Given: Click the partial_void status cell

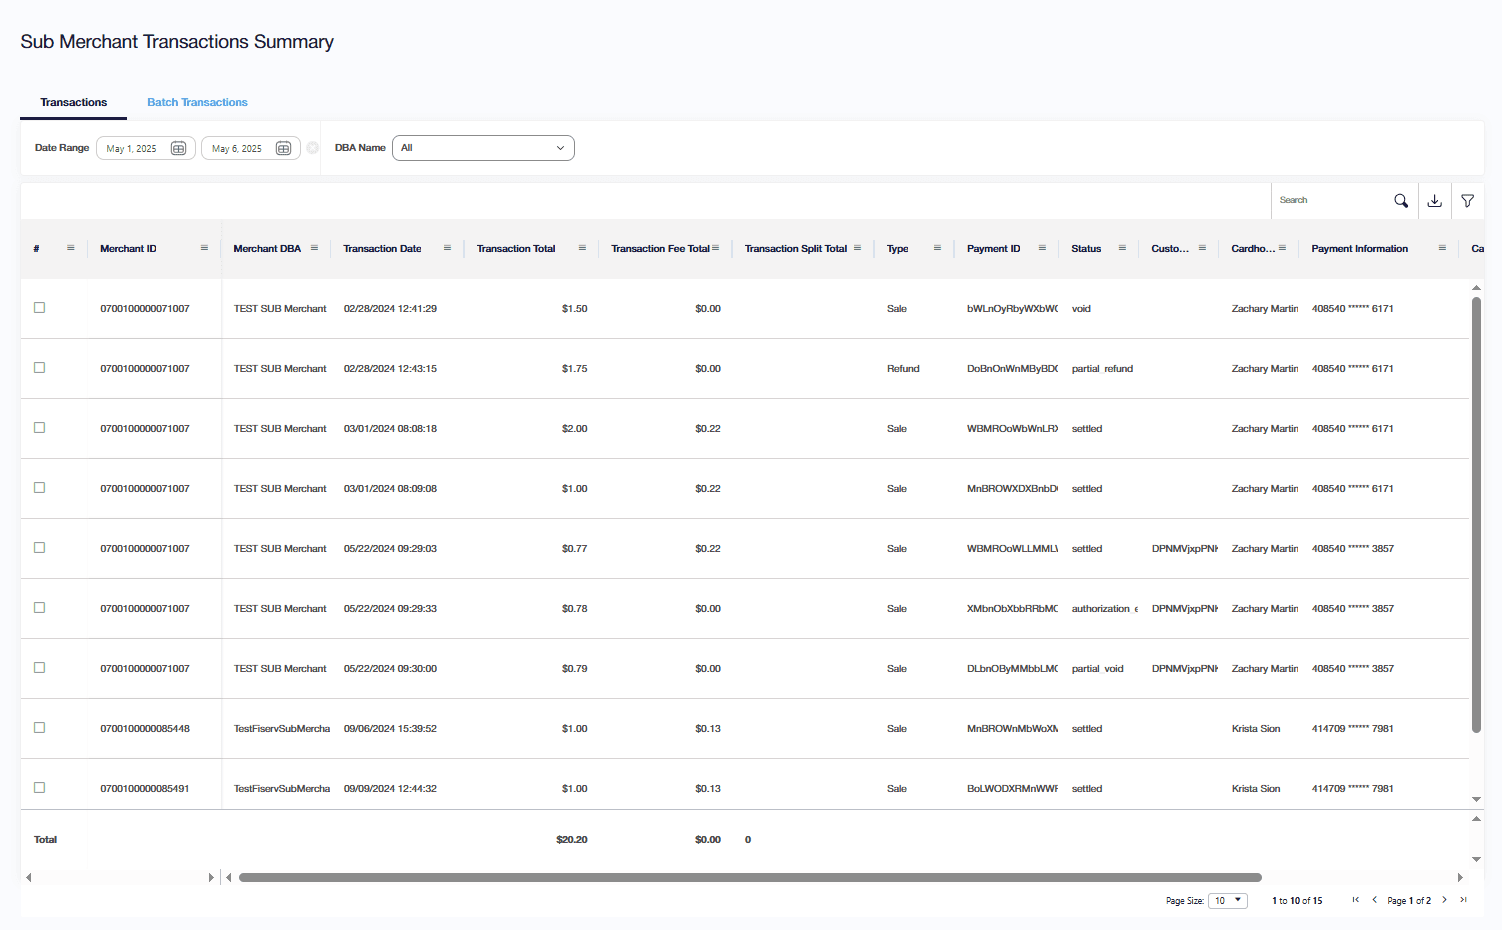Looking at the screenshot, I should tap(1097, 668).
